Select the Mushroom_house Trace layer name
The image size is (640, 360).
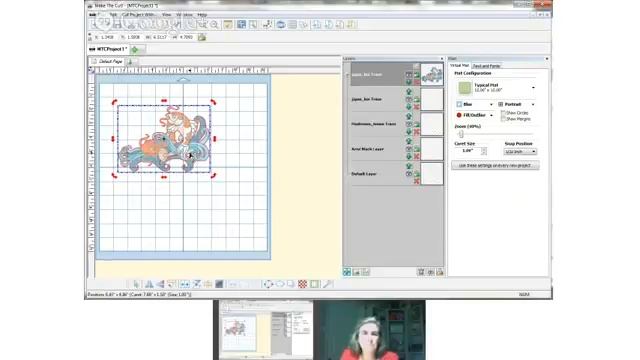(374, 124)
